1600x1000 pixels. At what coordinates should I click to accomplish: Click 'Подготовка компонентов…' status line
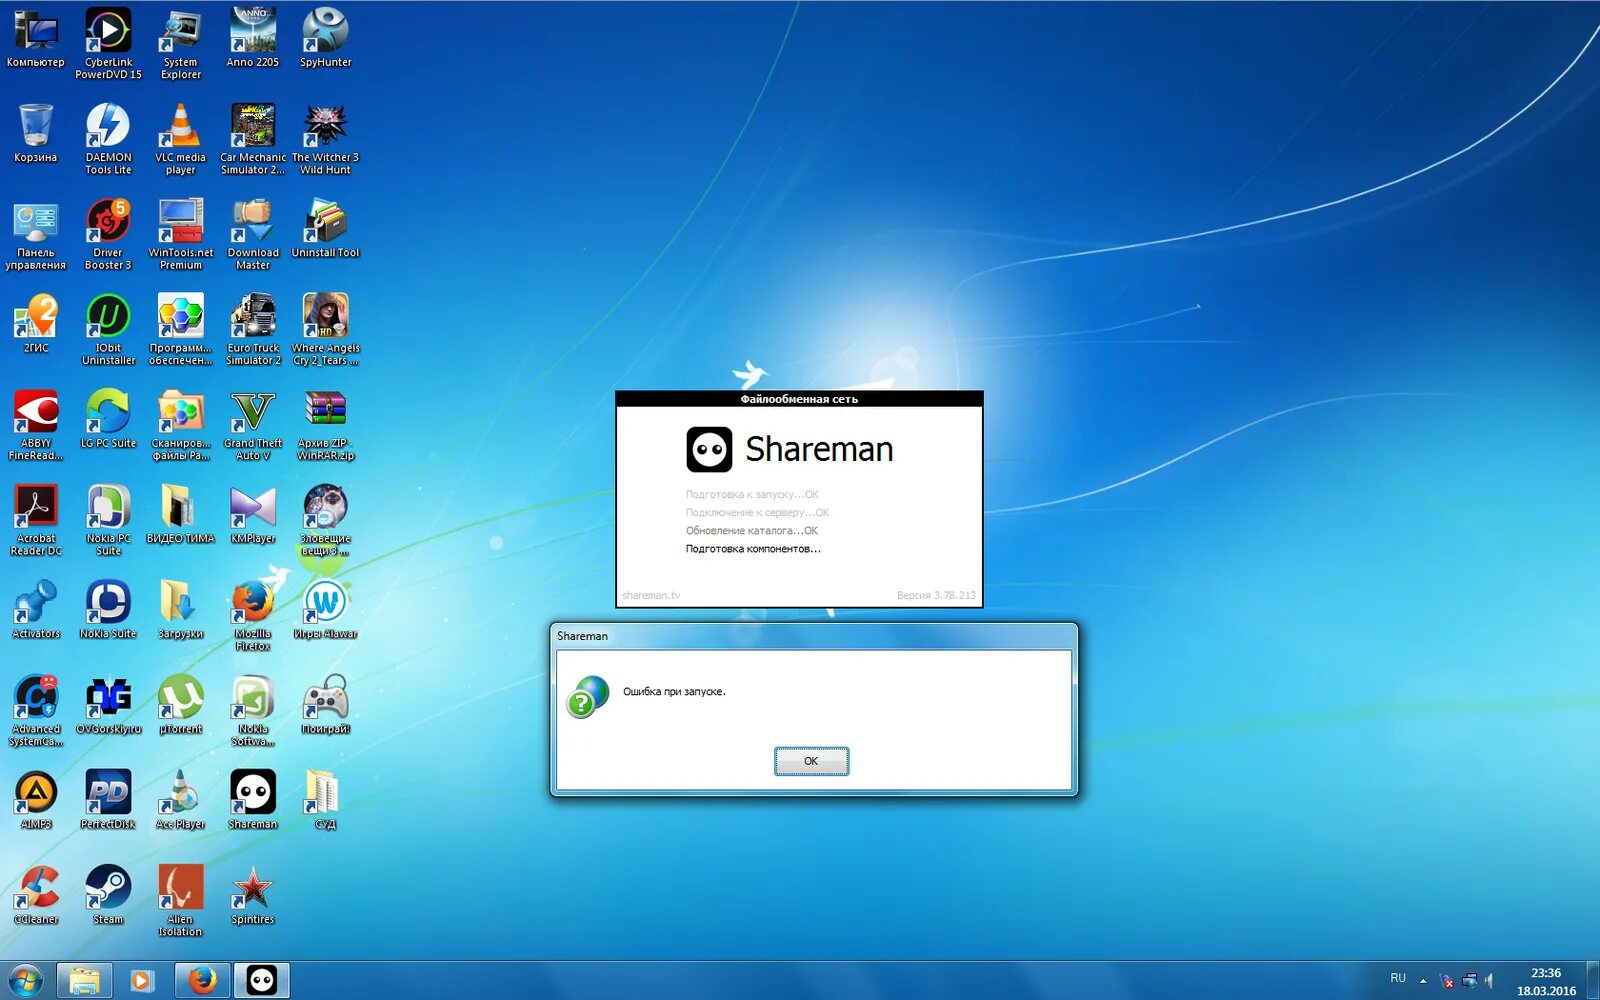[753, 549]
